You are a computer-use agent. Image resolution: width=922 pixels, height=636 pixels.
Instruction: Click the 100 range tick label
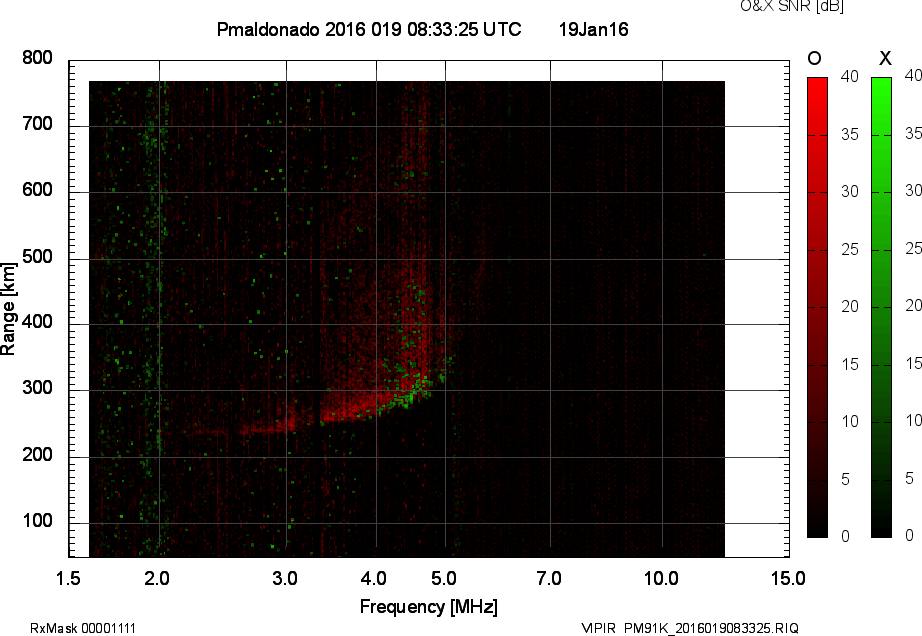(x=38, y=521)
